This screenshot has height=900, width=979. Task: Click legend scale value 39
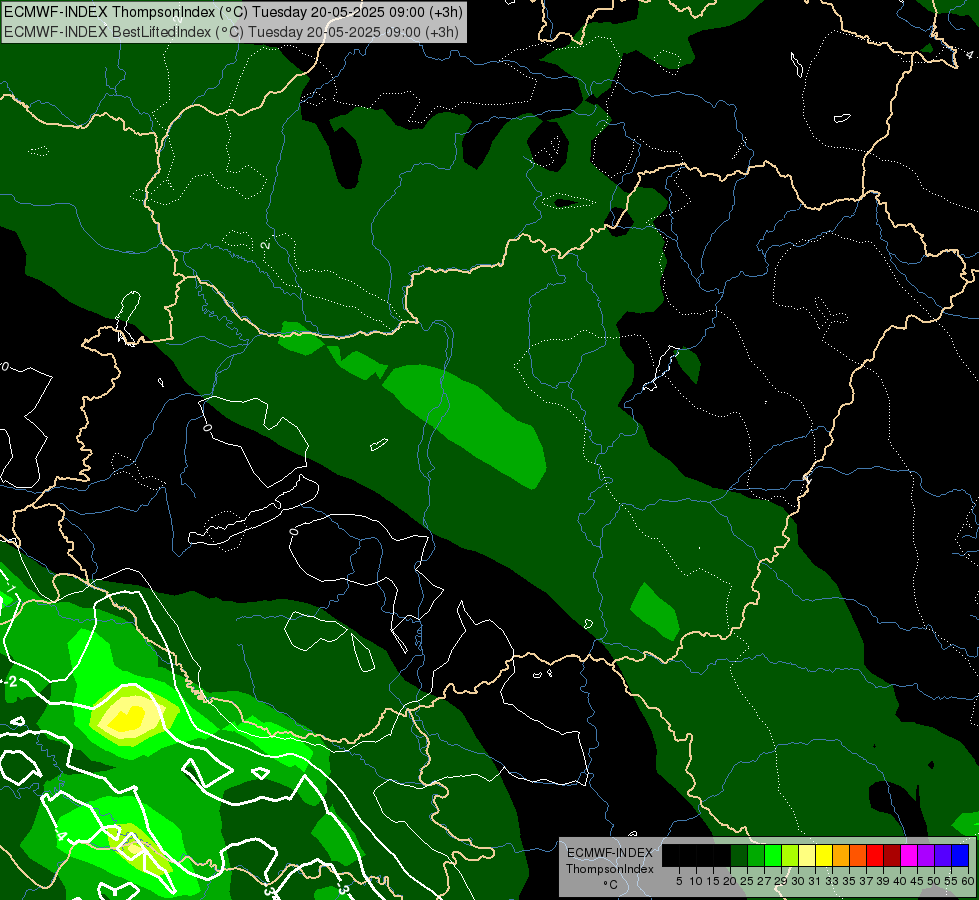883,881
